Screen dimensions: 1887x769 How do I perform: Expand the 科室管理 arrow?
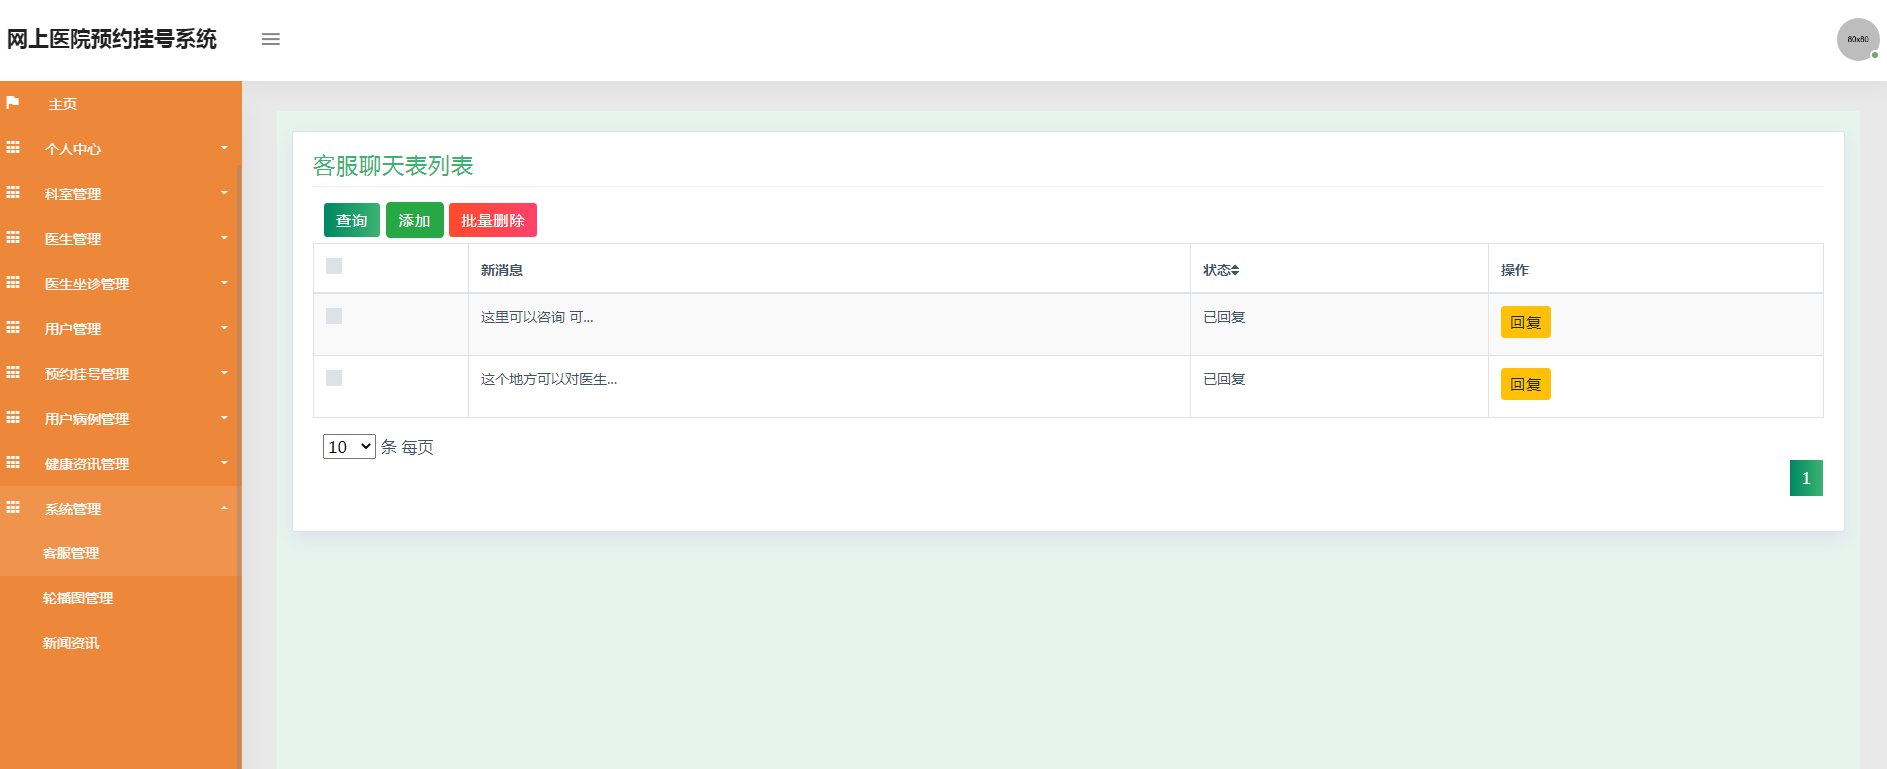[x=224, y=193]
